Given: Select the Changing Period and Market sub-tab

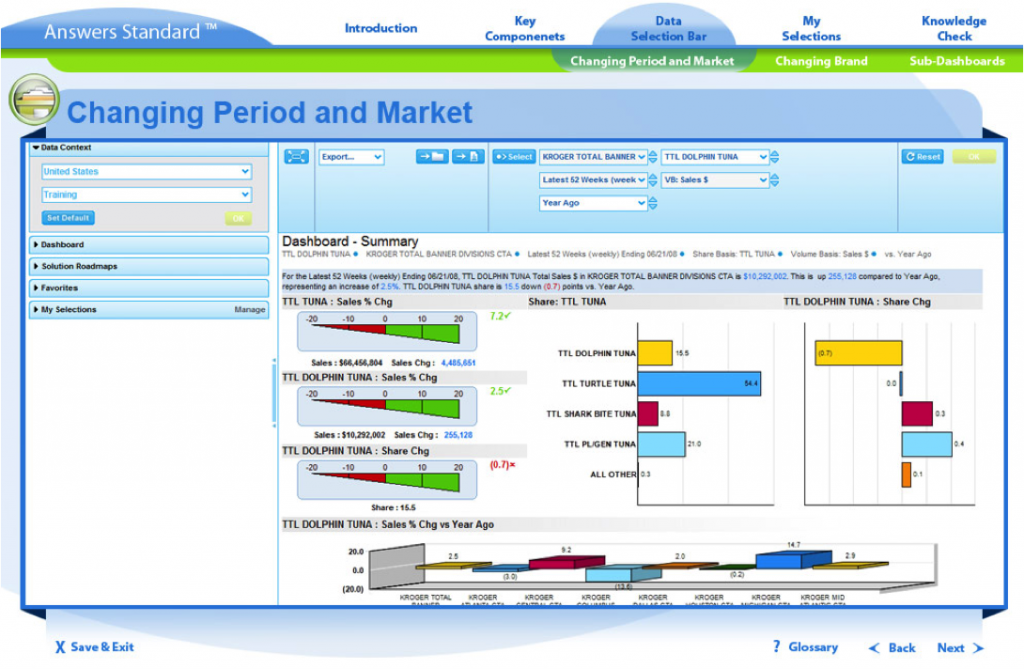Looking at the screenshot, I should pos(652,61).
